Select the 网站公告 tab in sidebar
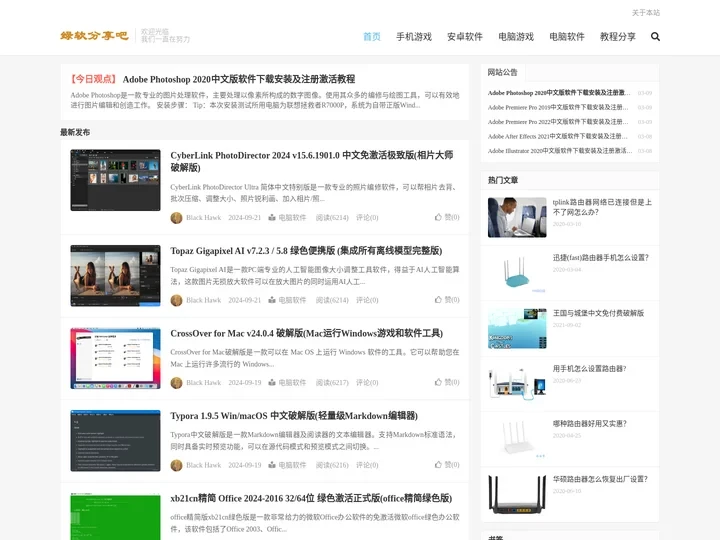The image size is (720, 540). [x=503, y=73]
